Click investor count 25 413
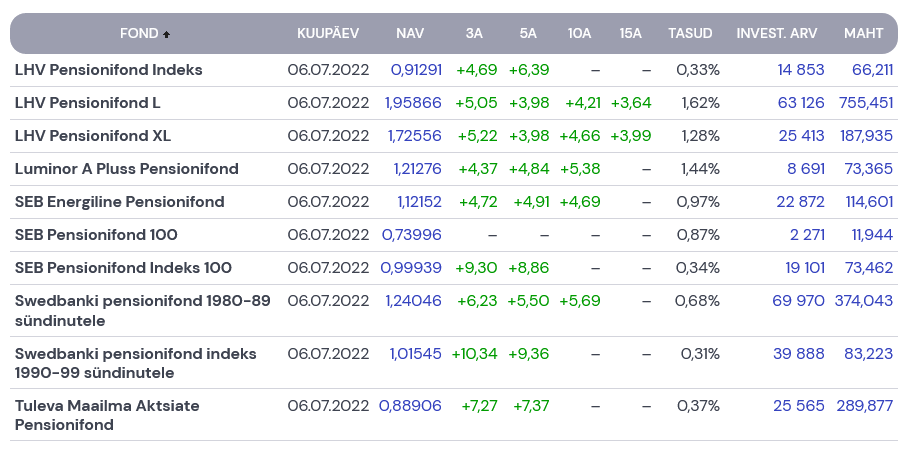The height and width of the screenshot is (450, 912). (x=801, y=136)
